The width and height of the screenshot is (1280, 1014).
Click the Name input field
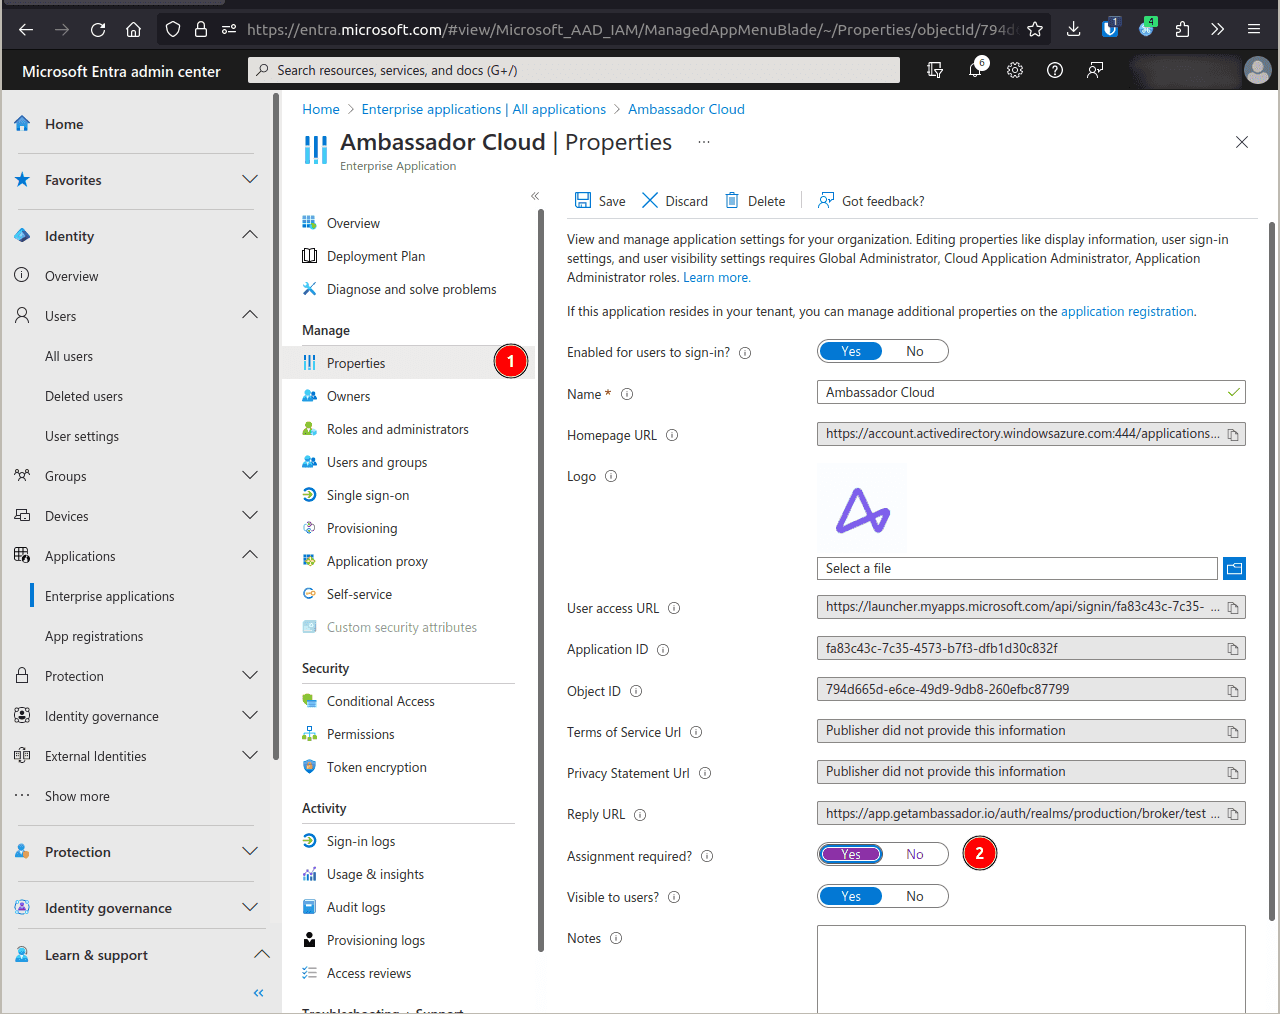click(x=1031, y=393)
